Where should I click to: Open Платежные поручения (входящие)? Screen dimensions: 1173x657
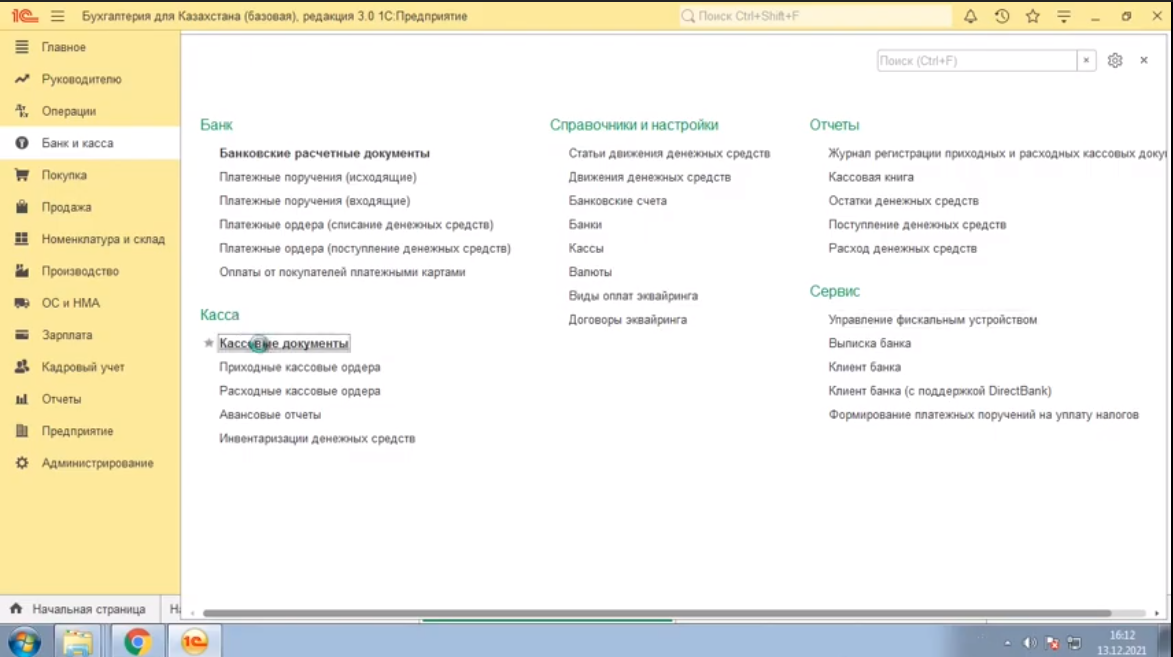point(314,201)
